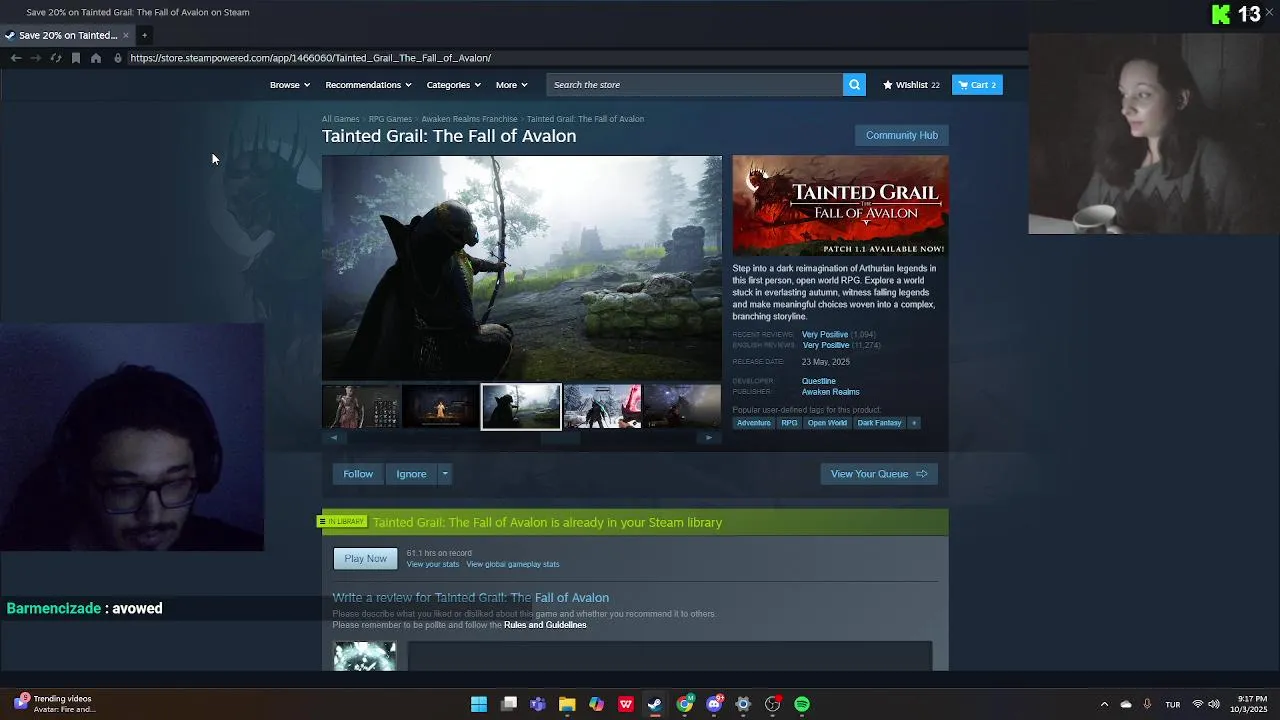Expand the Categories menu
This screenshot has width=1280, height=720.
click(x=453, y=85)
